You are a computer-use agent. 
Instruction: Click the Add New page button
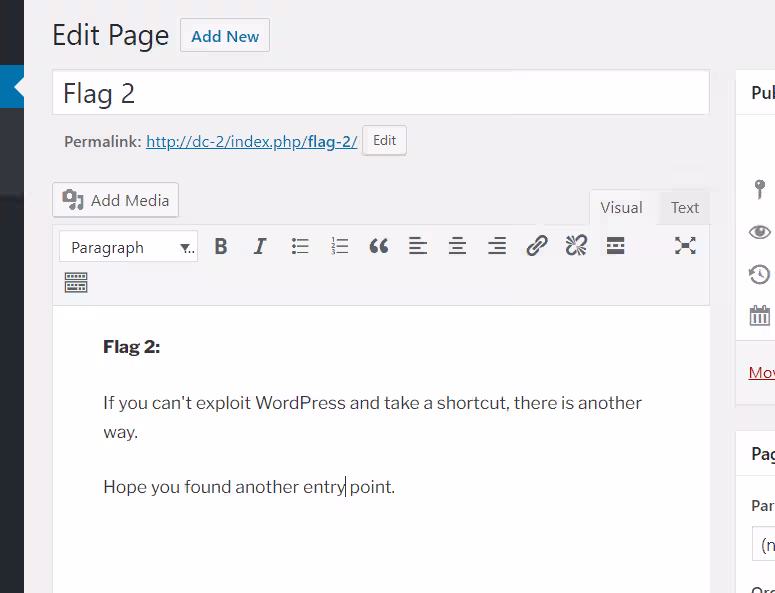(x=225, y=36)
